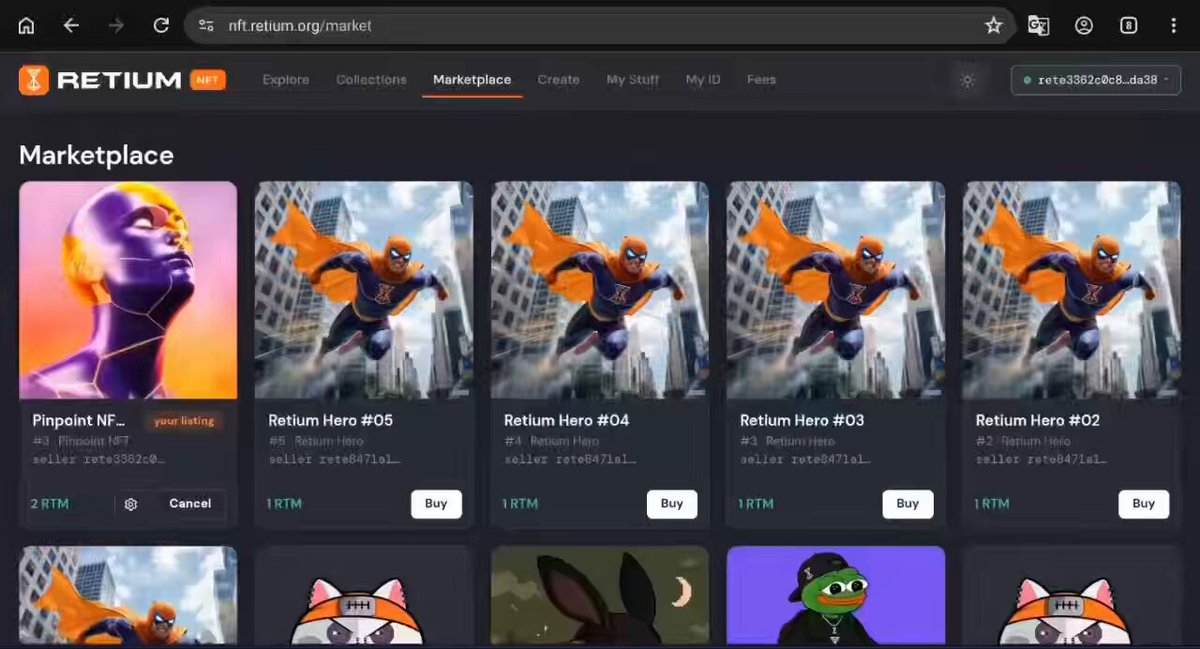Open the Google Translate icon
This screenshot has width=1200, height=649.
pos(1039,26)
